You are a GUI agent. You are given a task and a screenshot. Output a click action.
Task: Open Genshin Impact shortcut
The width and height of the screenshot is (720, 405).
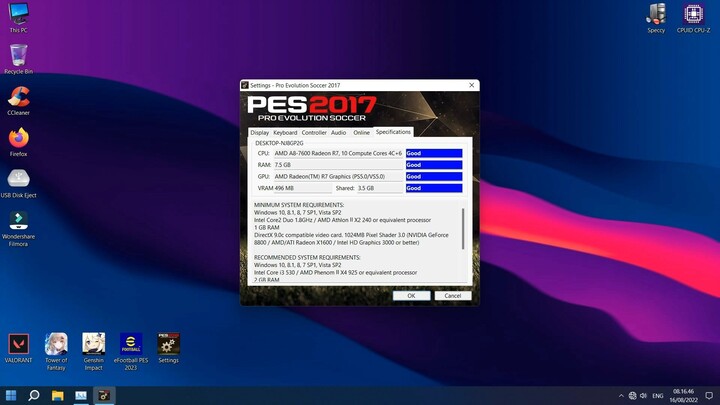(x=94, y=351)
